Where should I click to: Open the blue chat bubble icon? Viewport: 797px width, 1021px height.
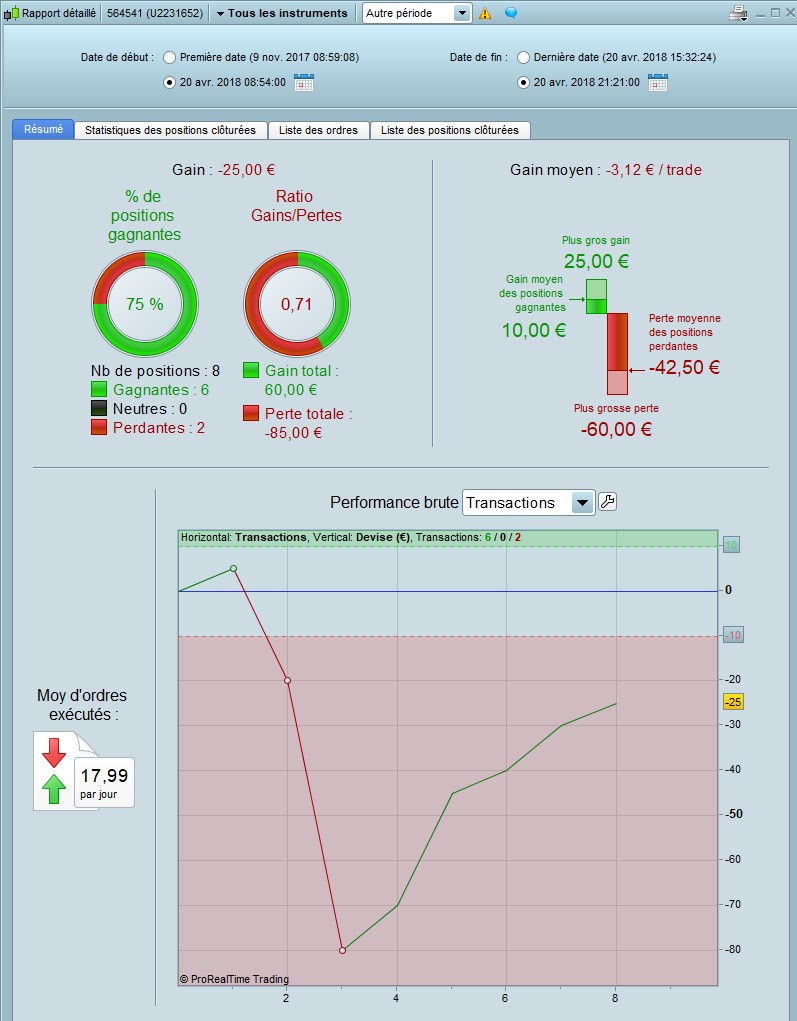[511, 12]
